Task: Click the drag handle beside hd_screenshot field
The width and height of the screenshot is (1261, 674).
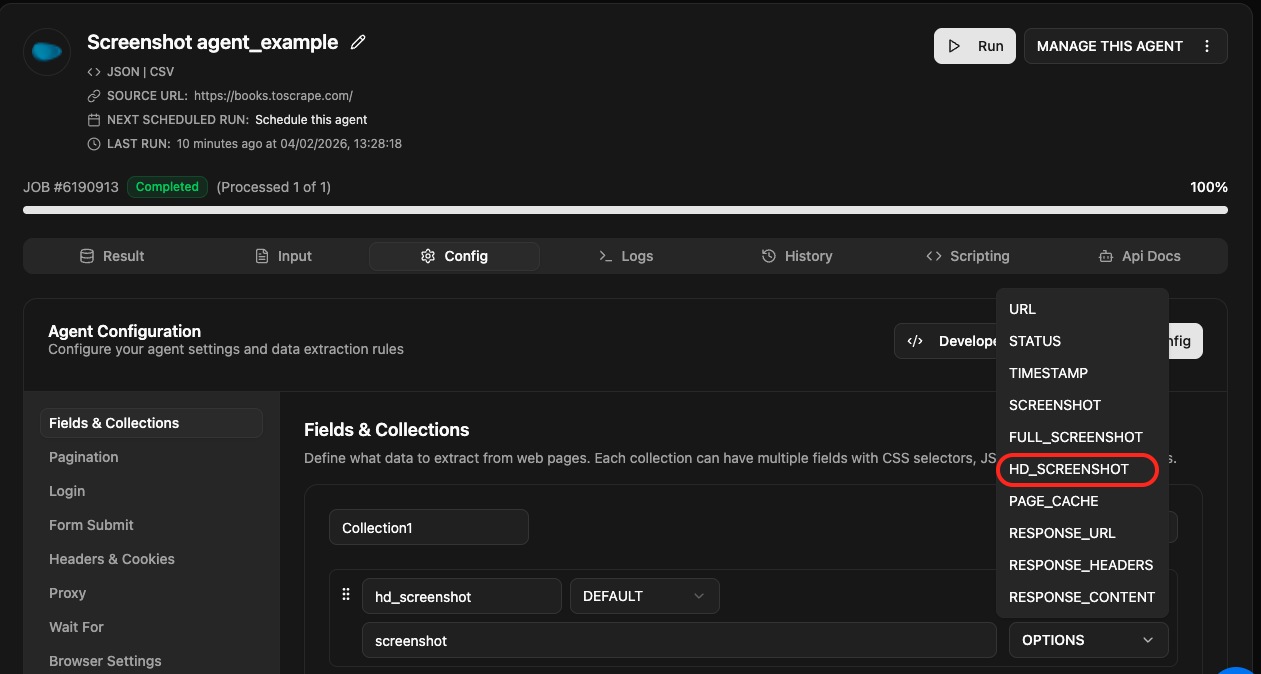Action: 346,595
